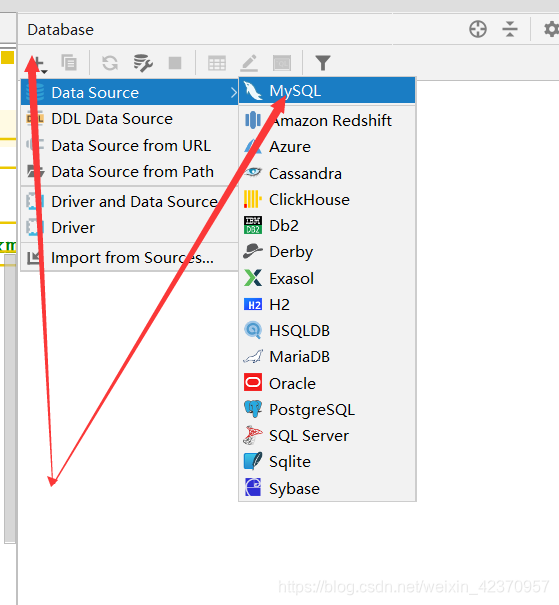Choose PostgreSQL data source

327,410
